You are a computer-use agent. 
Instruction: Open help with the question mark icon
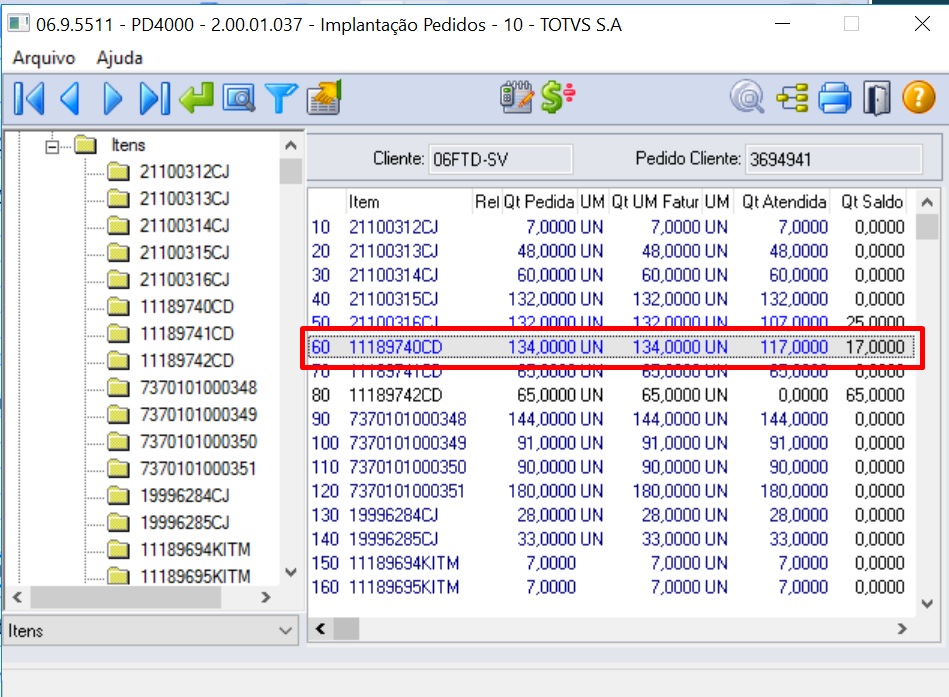click(917, 99)
